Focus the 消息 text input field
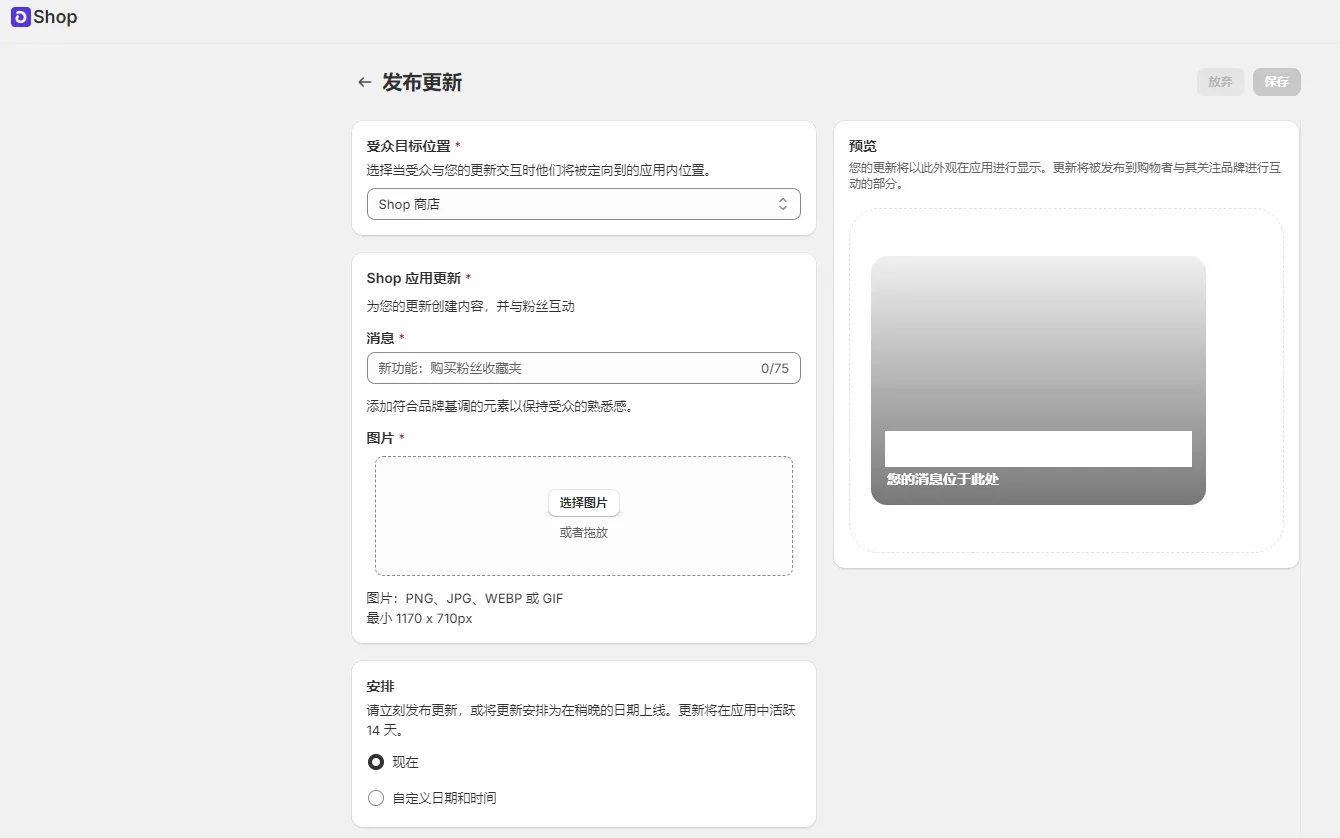Image resolution: width=1340 pixels, height=838 pixels. click(x=560, y=368)
